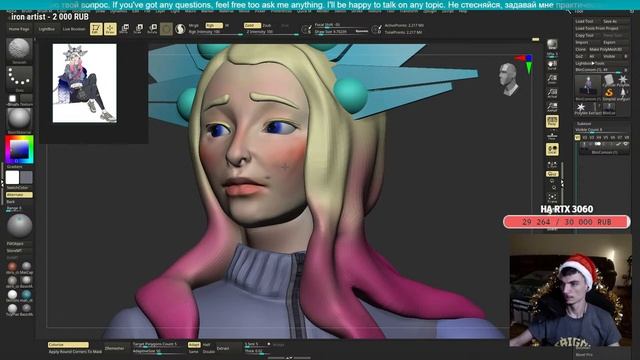Select visibility set V1
Image resolution: width=640 pixels, height=360 pixels.
click(578, 138)
